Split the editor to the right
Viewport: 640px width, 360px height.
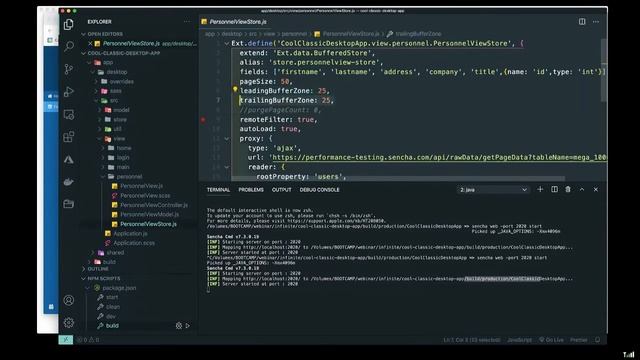582,22
